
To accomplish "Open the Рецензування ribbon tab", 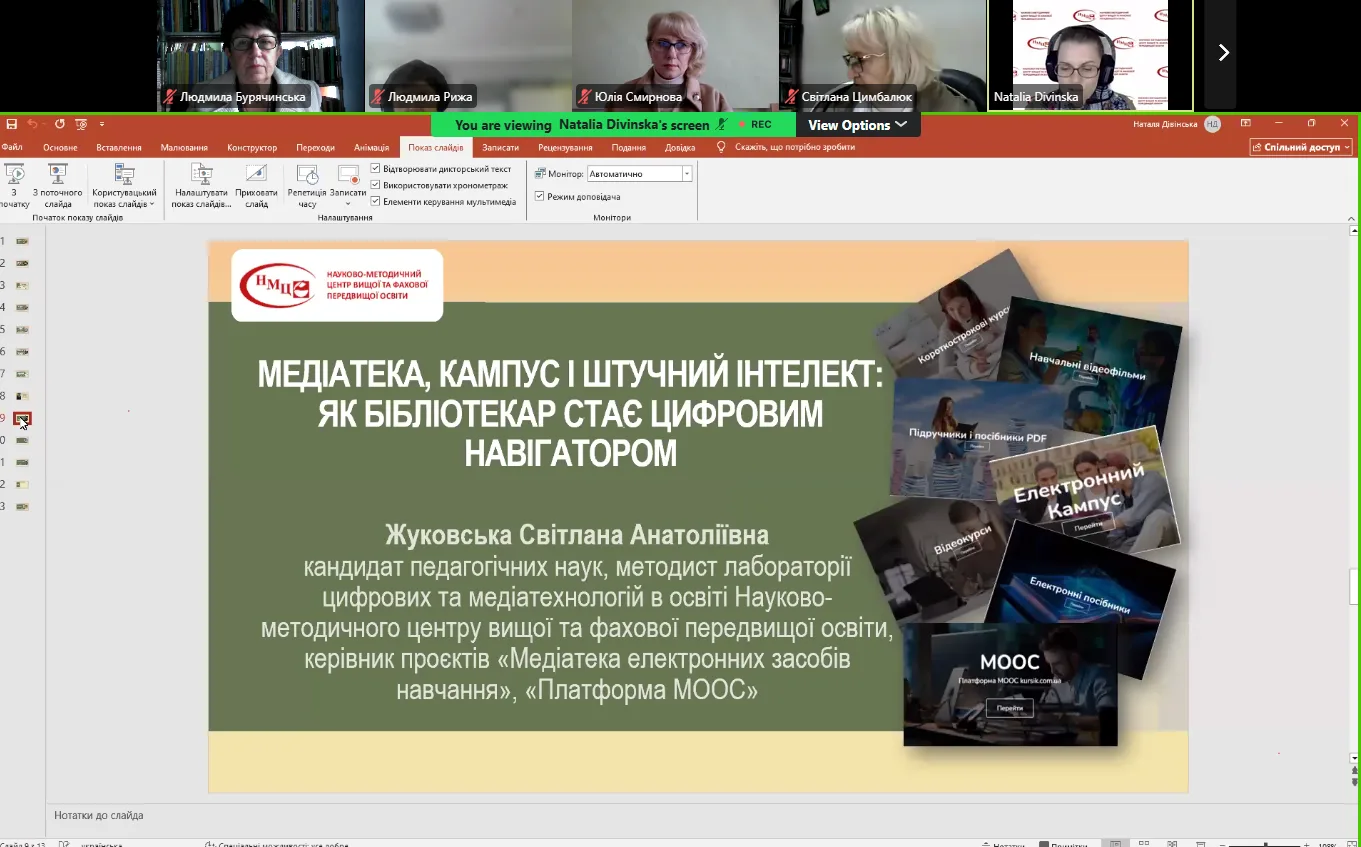I will tap(565, 148).
